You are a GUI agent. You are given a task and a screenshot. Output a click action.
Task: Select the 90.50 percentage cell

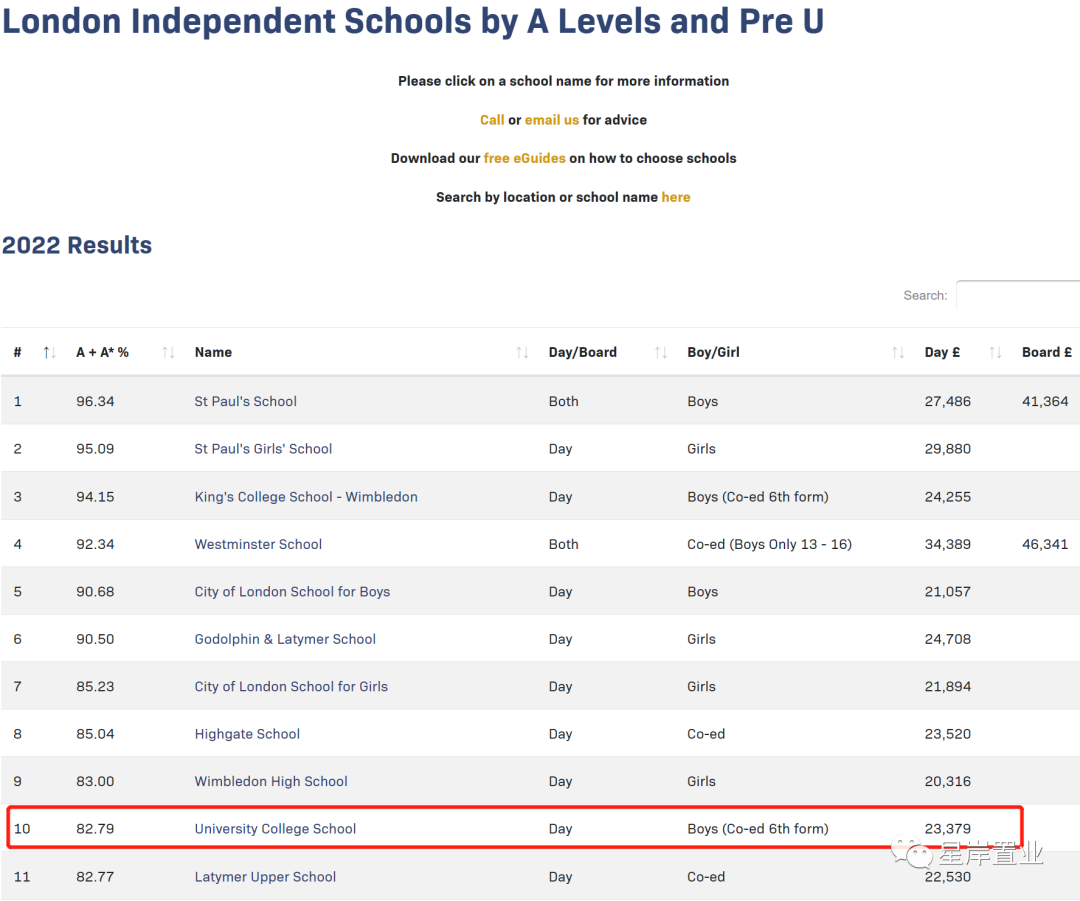pos(95,640)
